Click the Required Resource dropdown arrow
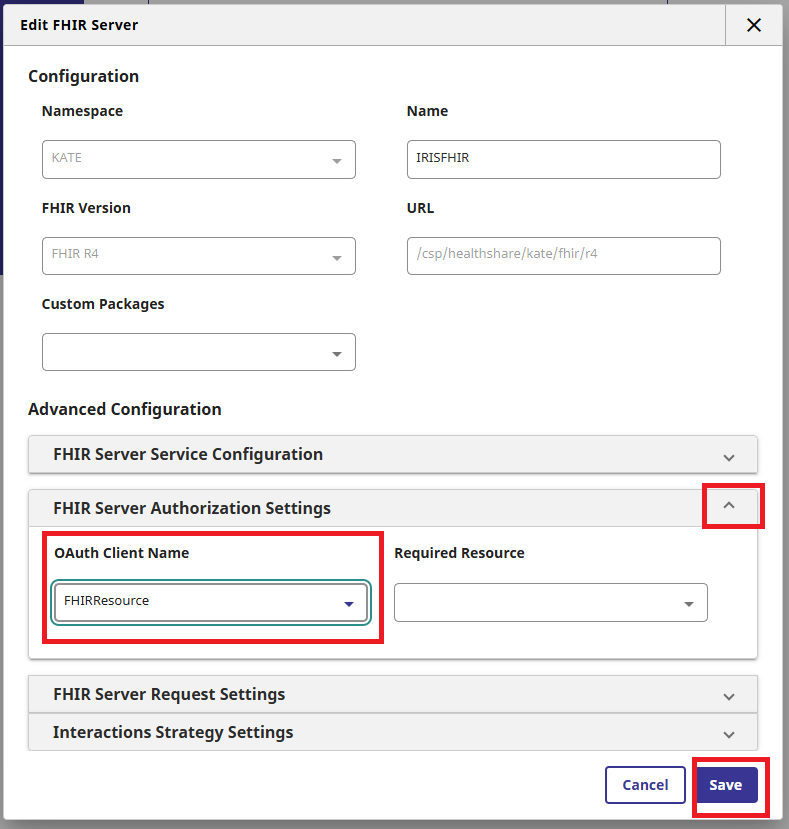 point(689,604)
